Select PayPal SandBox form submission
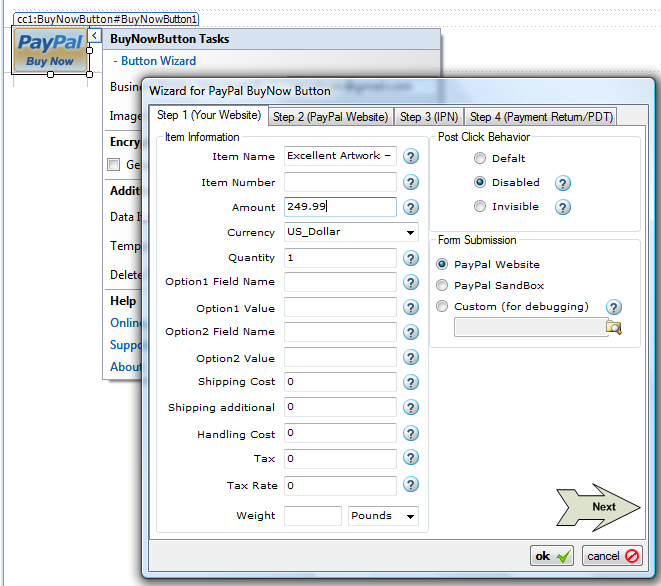Screen dimensions: 661x586 [x=443, y=285]
